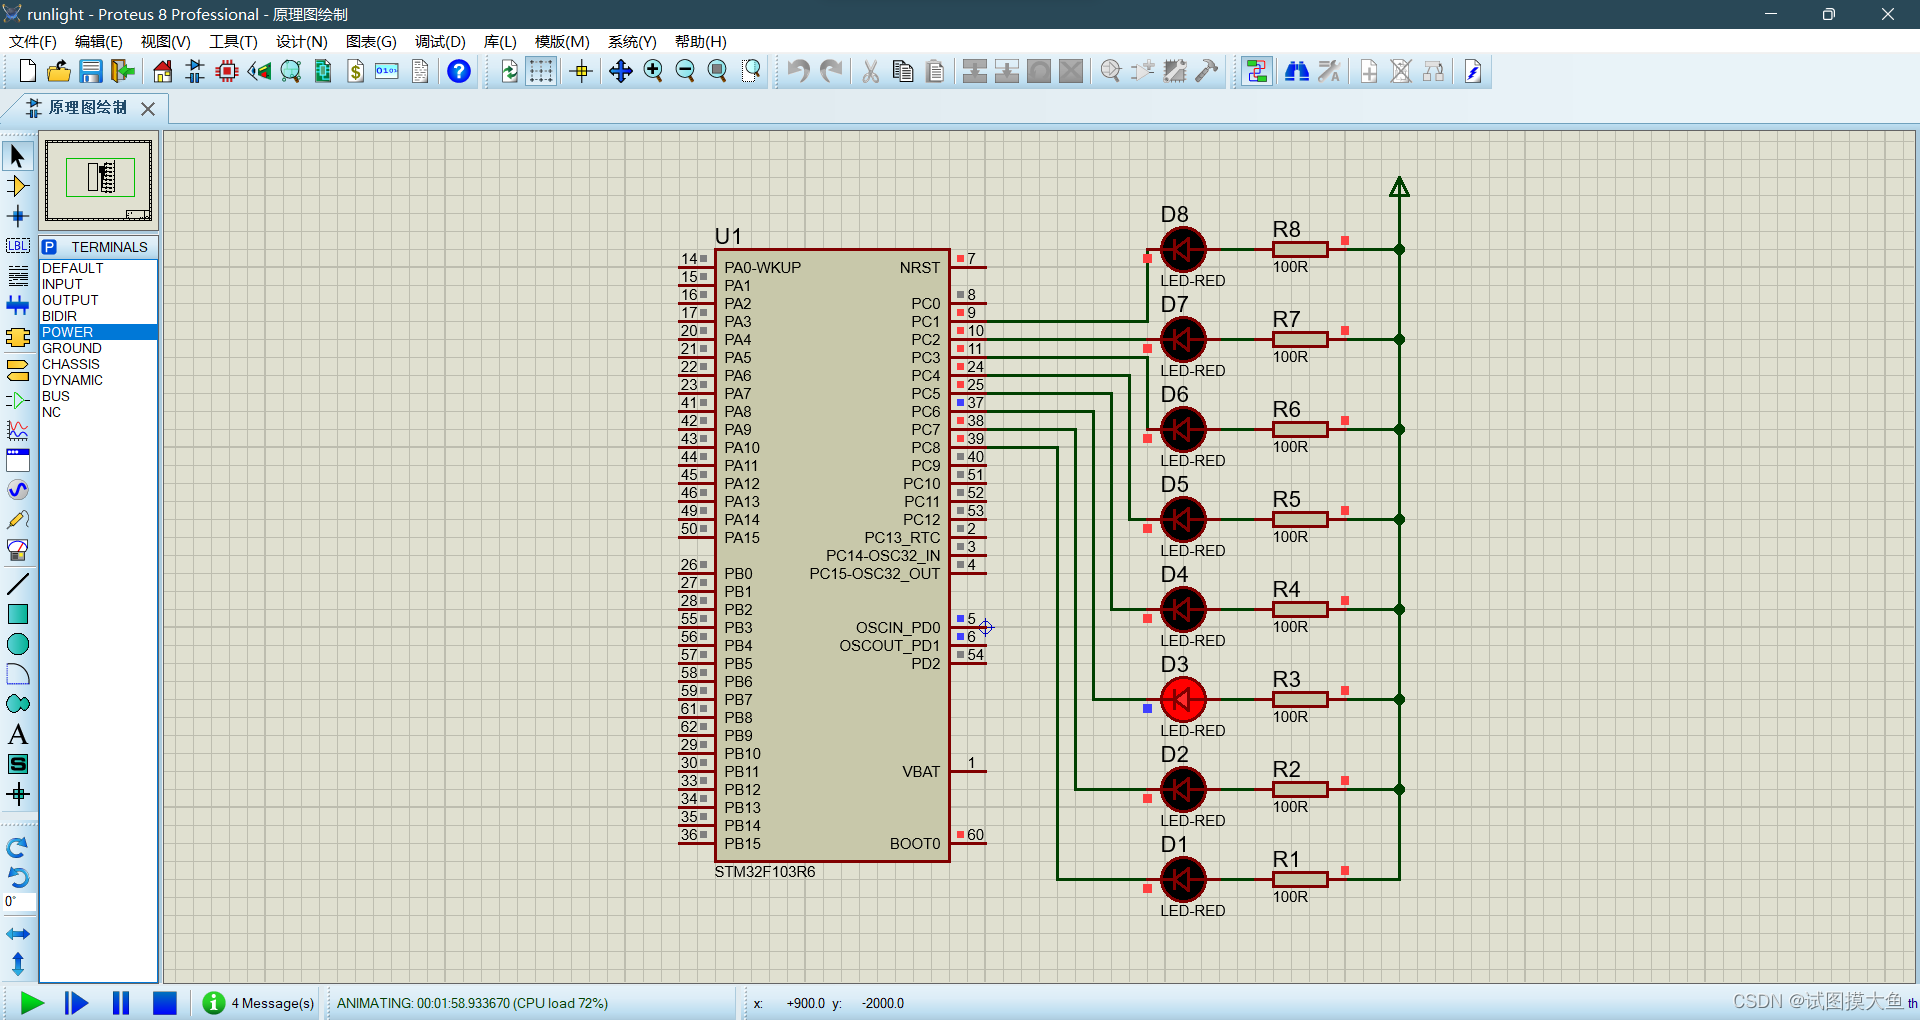
Task: Toggle the wire autorouter
Action: pos(1257,71)
